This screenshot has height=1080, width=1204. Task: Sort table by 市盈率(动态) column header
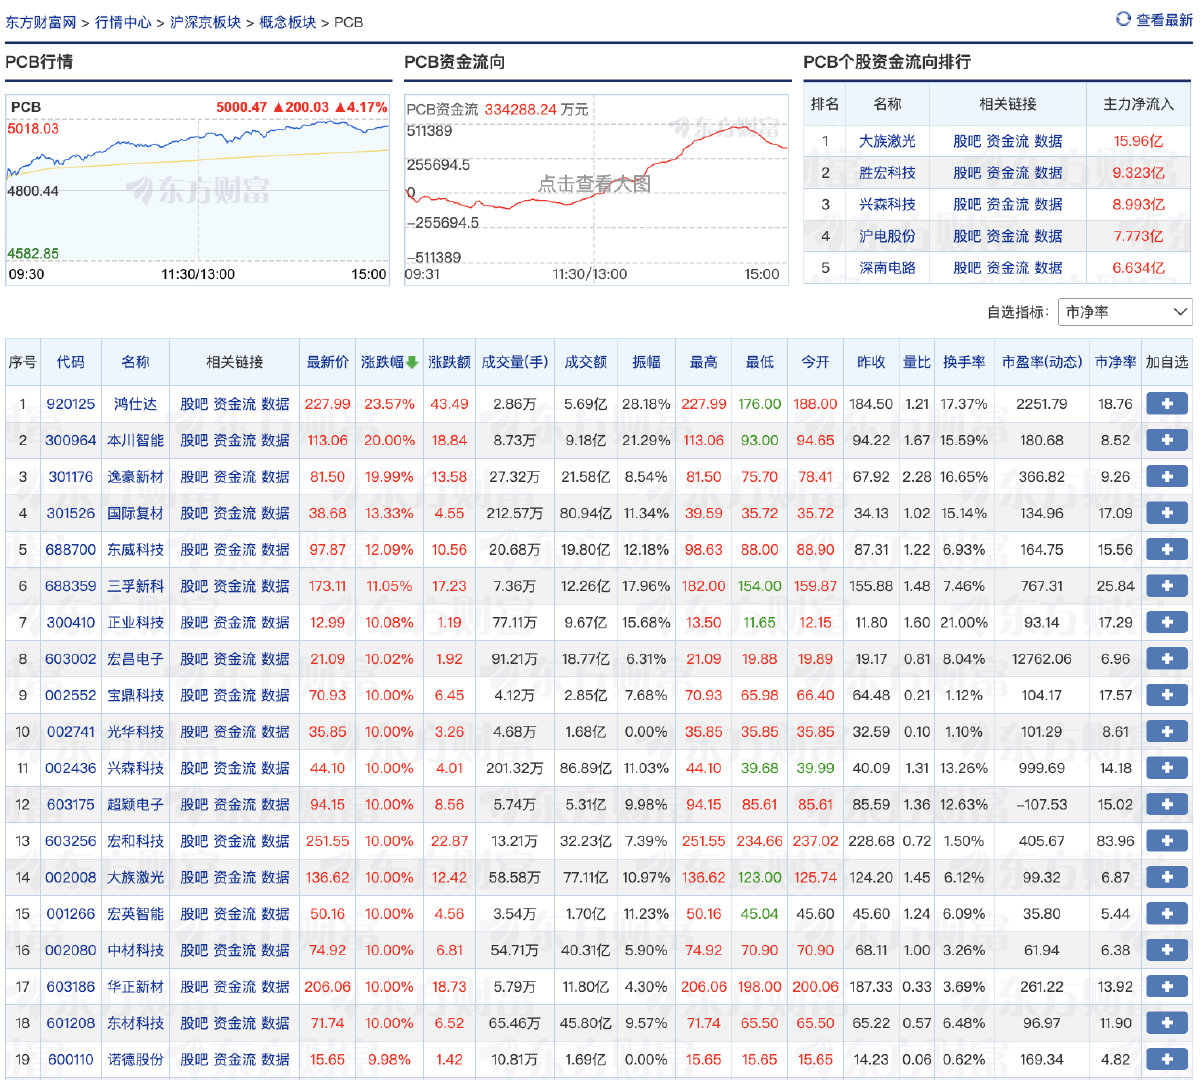point(1041,362)
